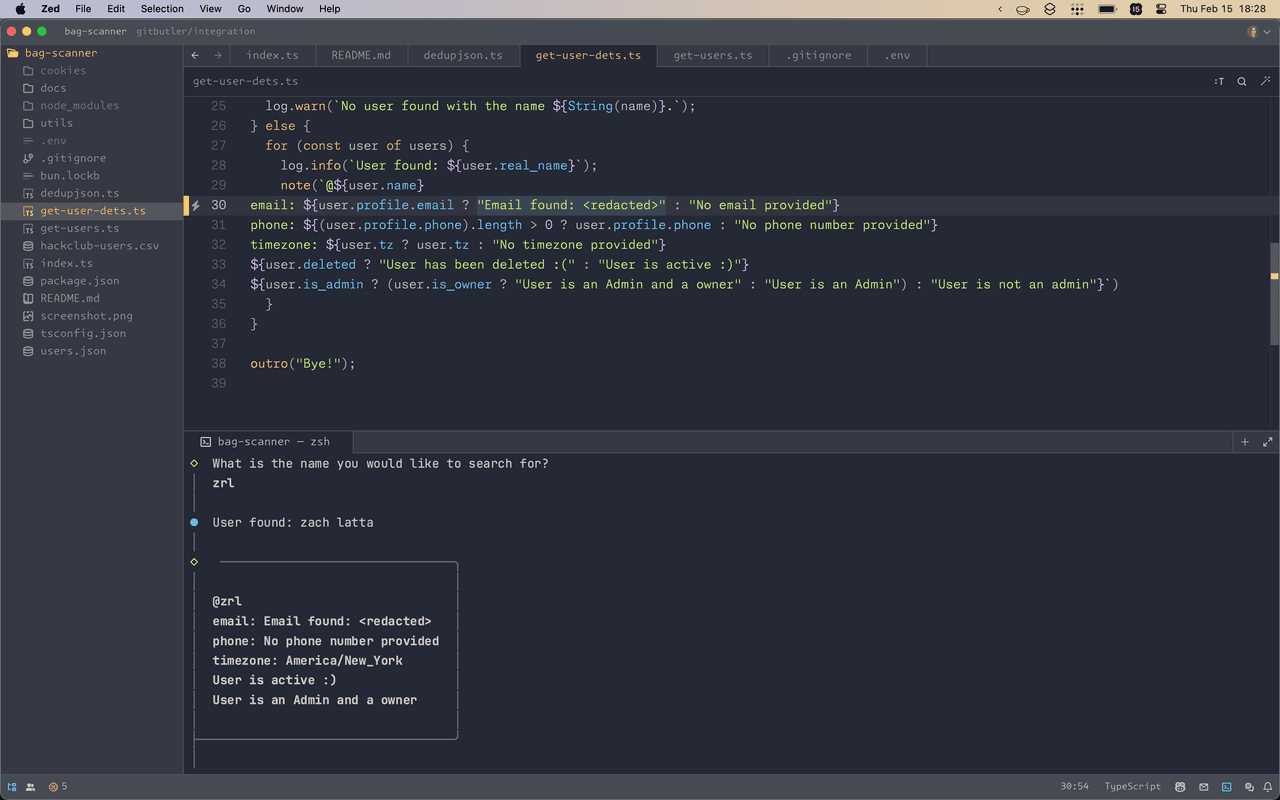The image size is (1280, 800).
Task: Click the gitbutler/integration branch name
Action: 196,31
